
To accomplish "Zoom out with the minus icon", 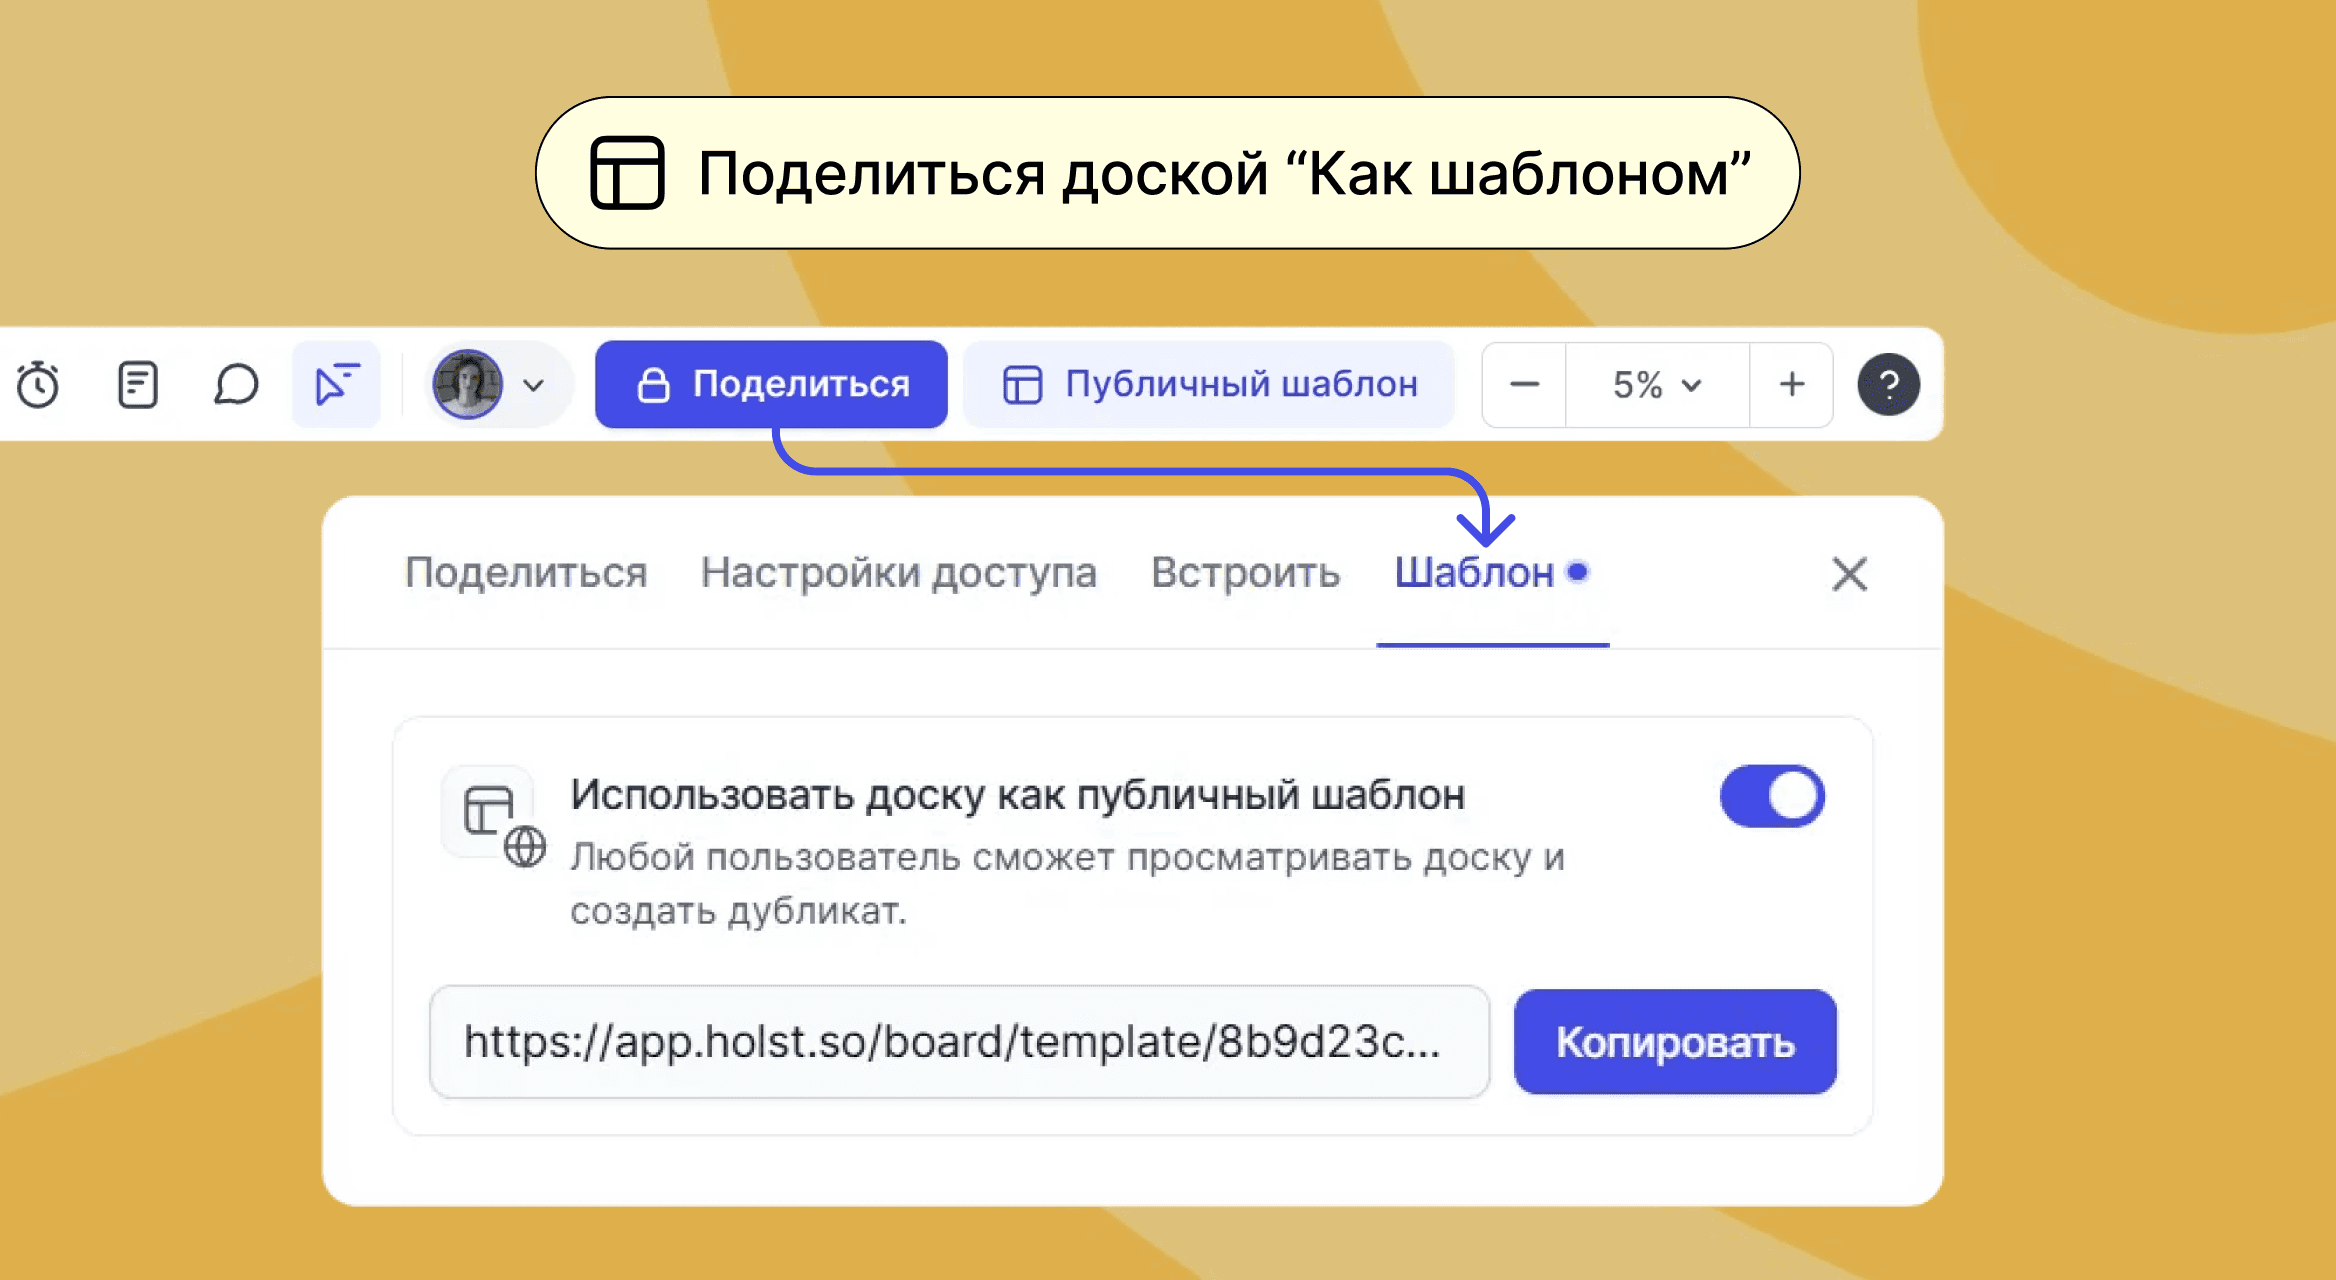I will click(1524, 385).
